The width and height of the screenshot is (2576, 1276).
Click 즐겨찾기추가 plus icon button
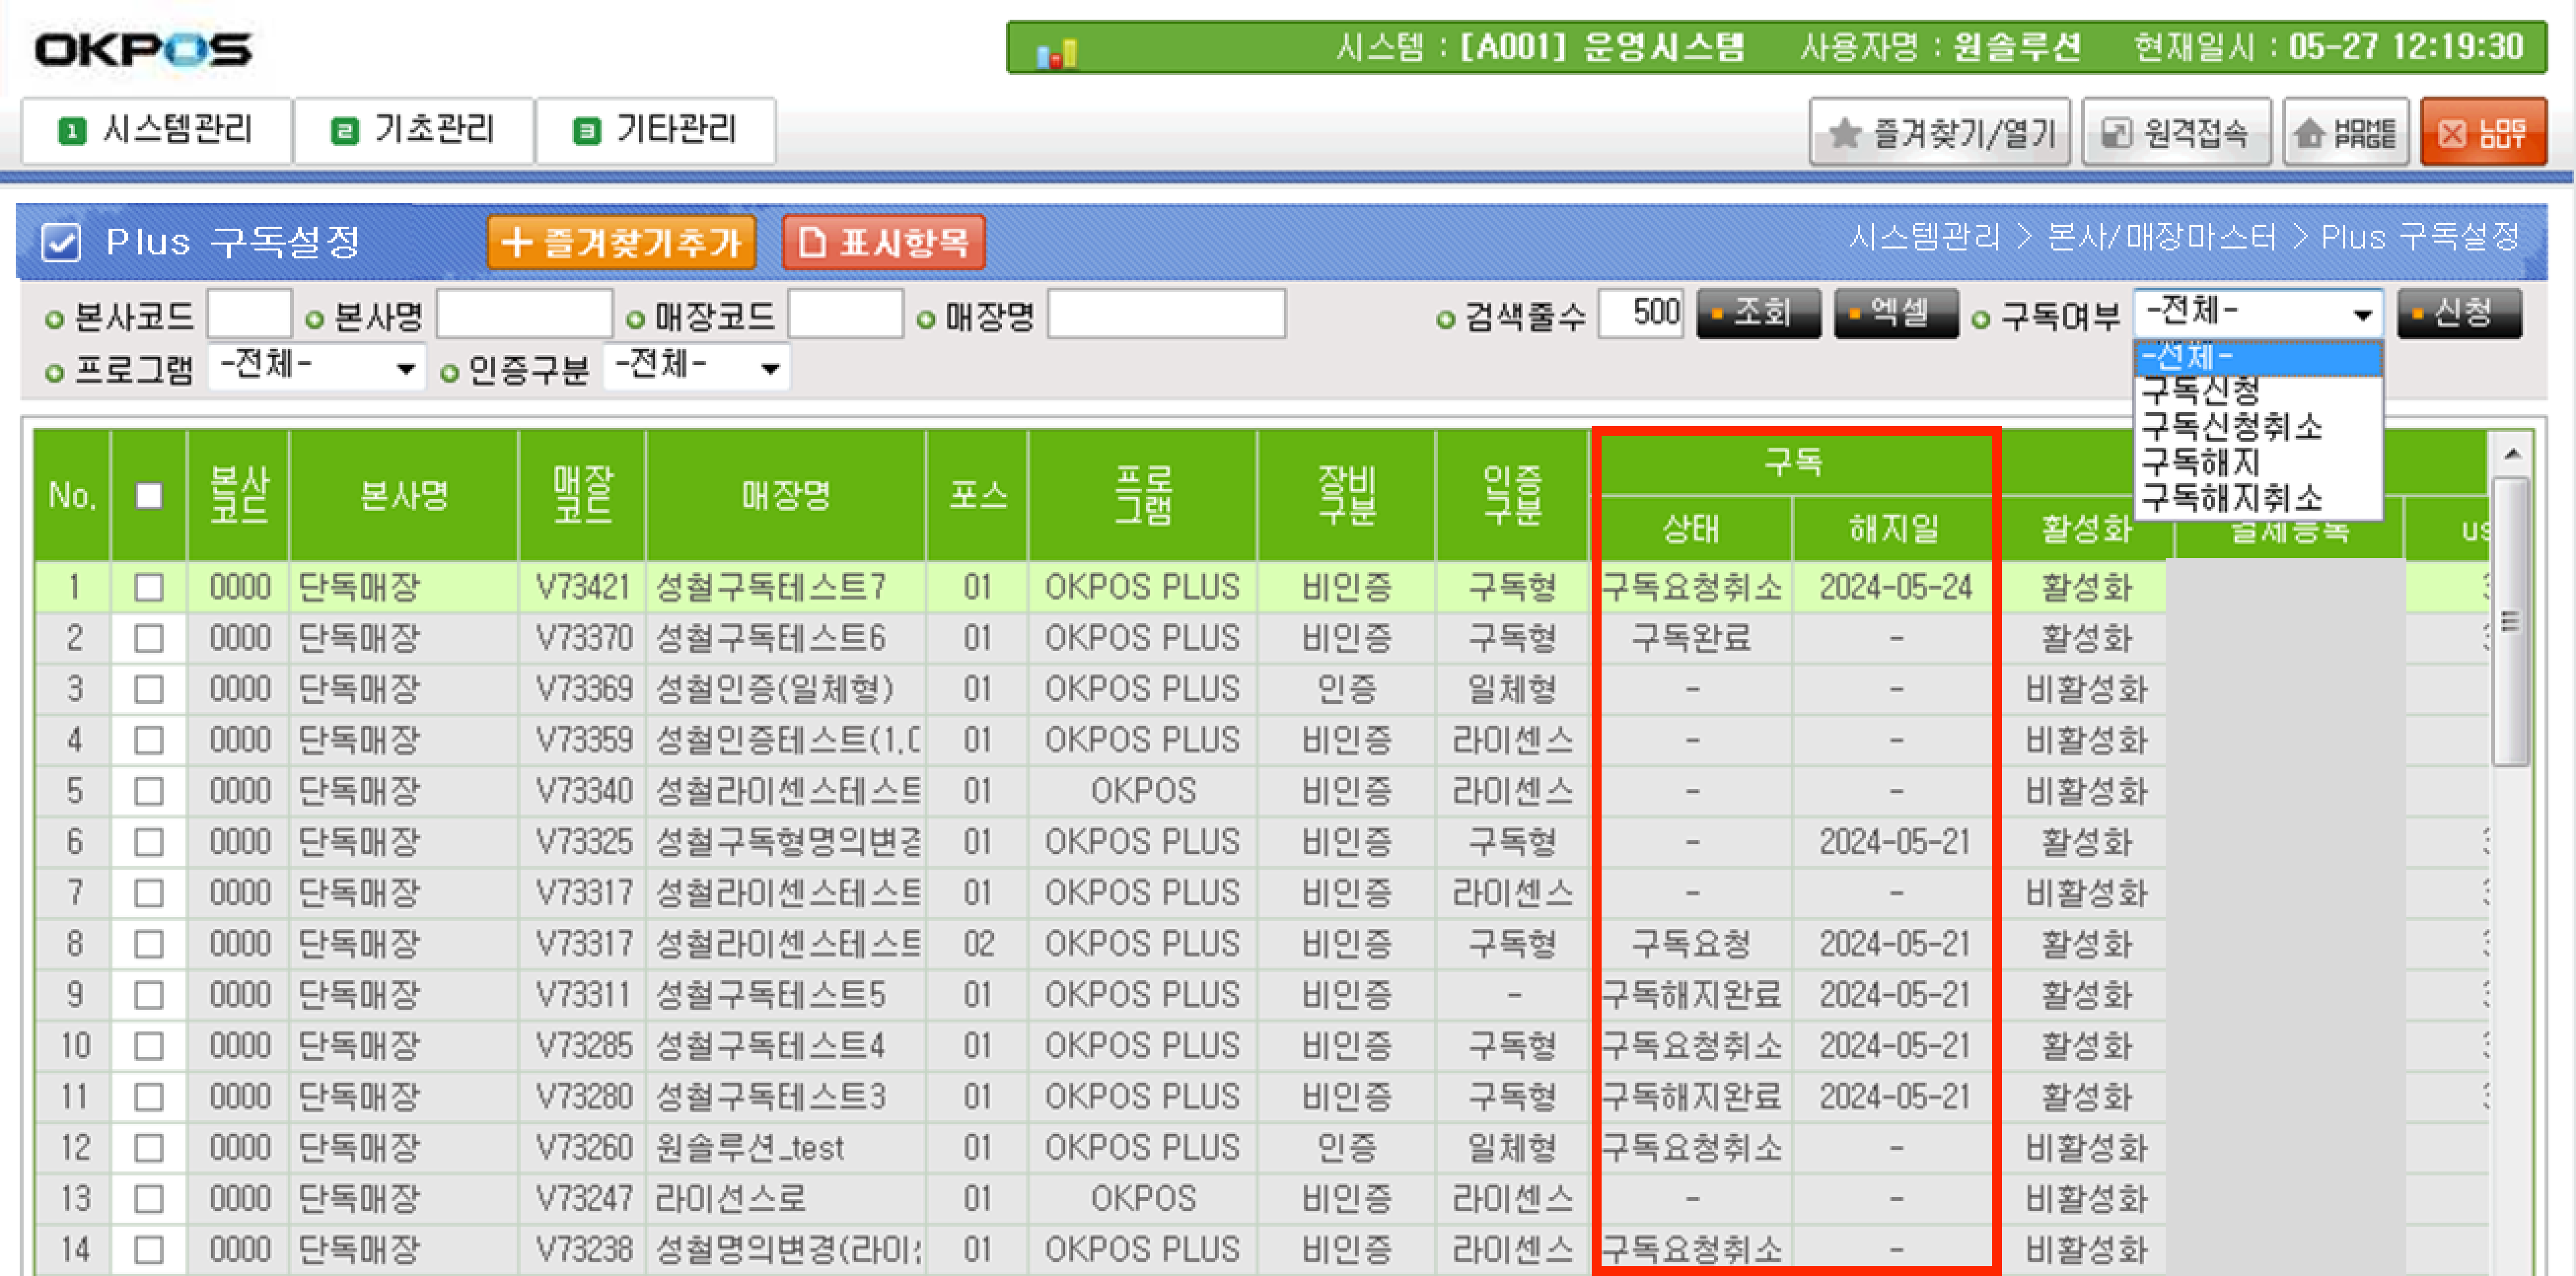621,242
